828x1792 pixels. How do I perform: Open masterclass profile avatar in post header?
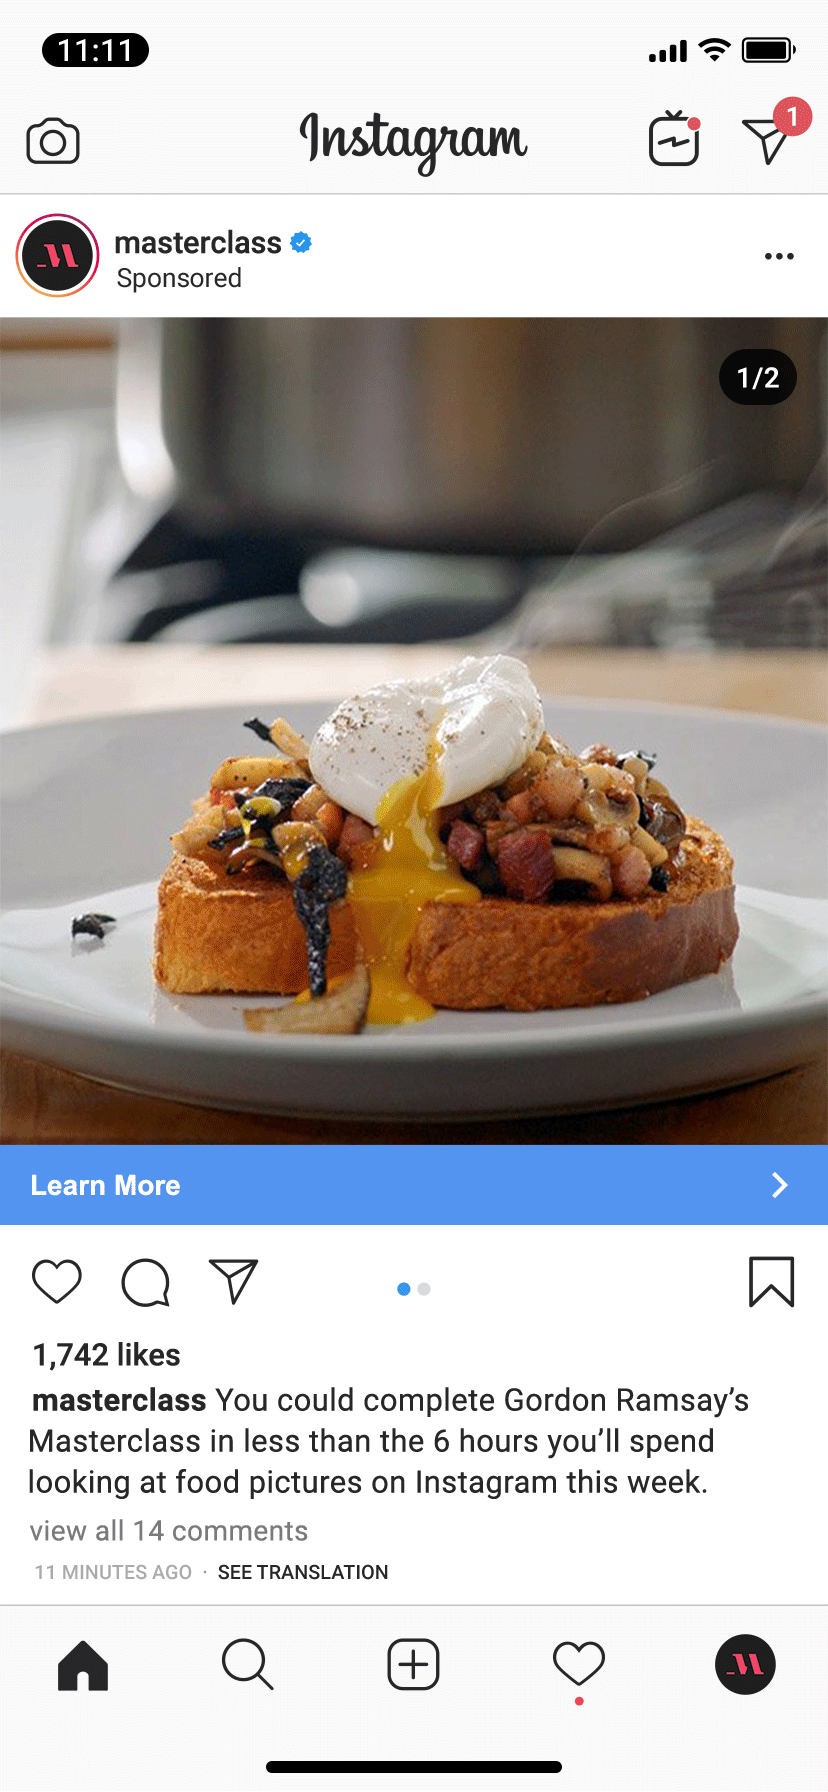(x=58, y=256)
